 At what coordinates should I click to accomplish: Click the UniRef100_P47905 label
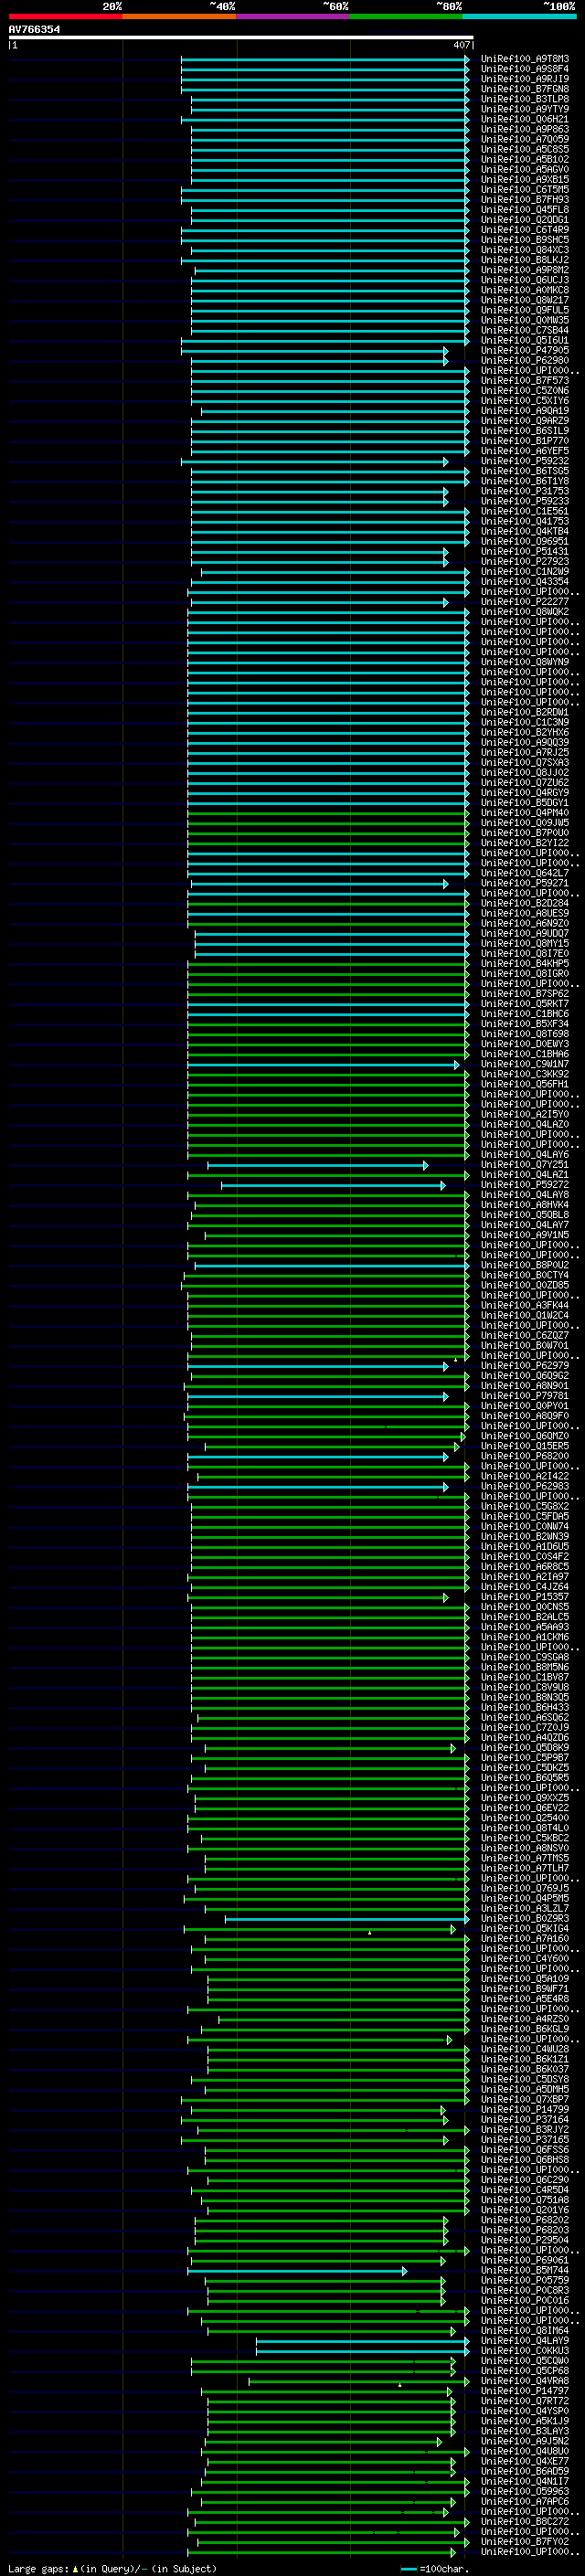pyautogui.click(x=525, y=350)
